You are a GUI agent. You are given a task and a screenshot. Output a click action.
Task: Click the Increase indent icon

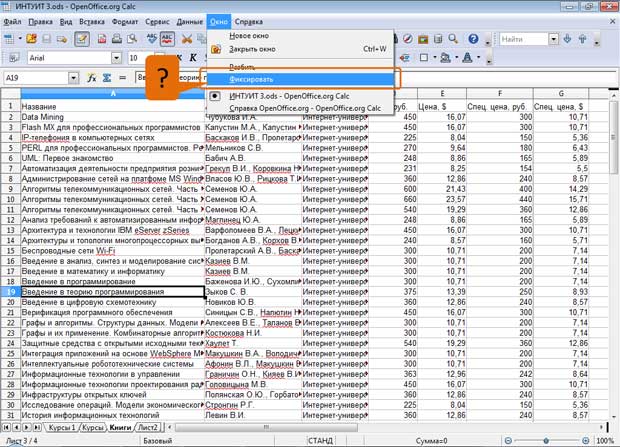(x=404, y=58)
